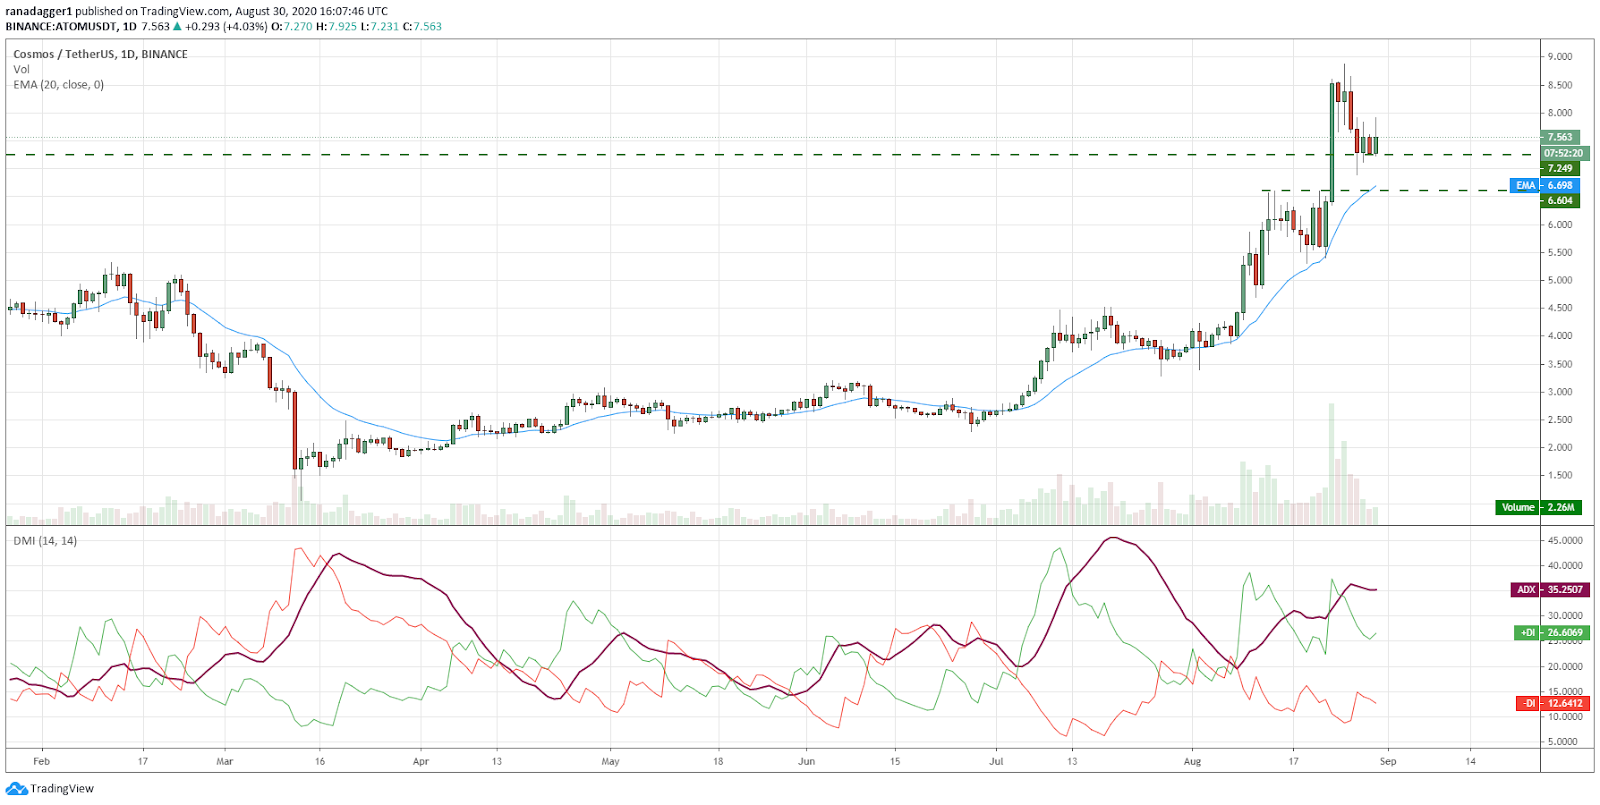Click the Feb date label on time axis
The image size is (1600, 805).
tap(41, 761)
